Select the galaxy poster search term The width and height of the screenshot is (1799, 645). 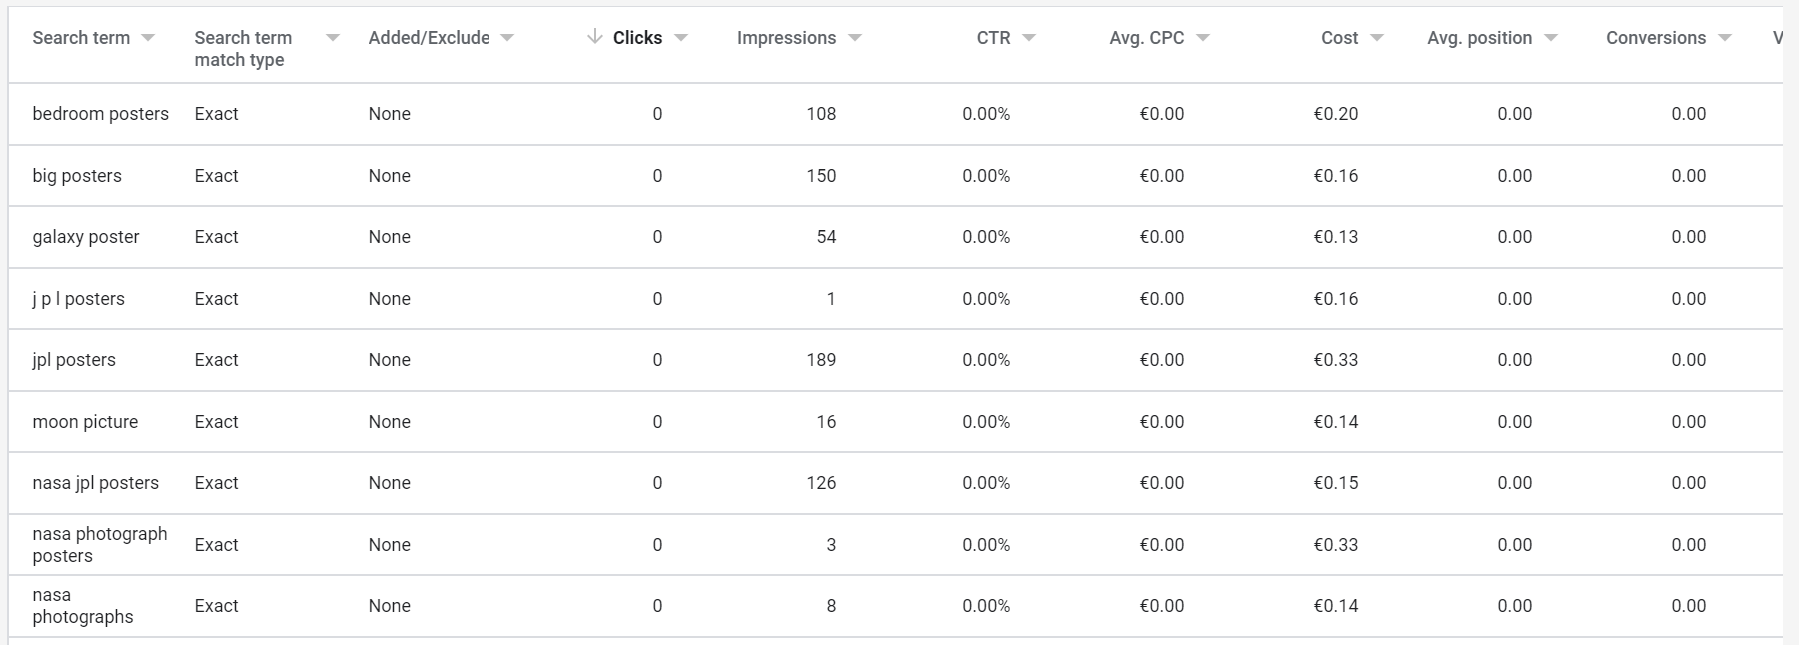click(86, 237)
